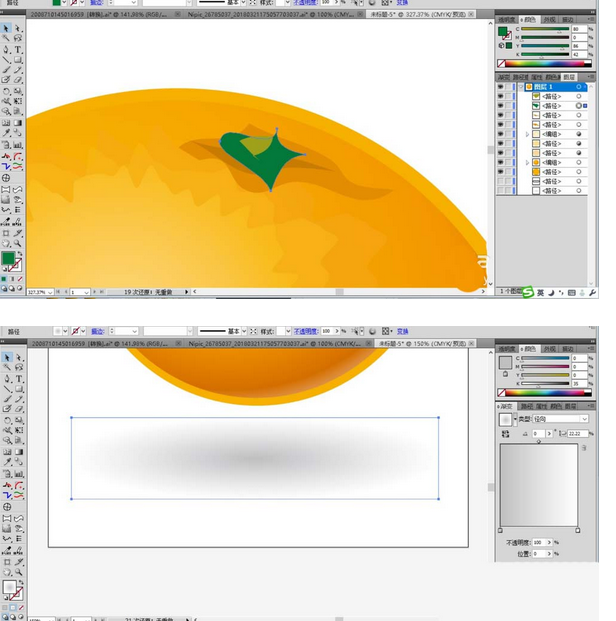
Task: Choose the Line Segment tool in upper window
Action: [6, 60]
